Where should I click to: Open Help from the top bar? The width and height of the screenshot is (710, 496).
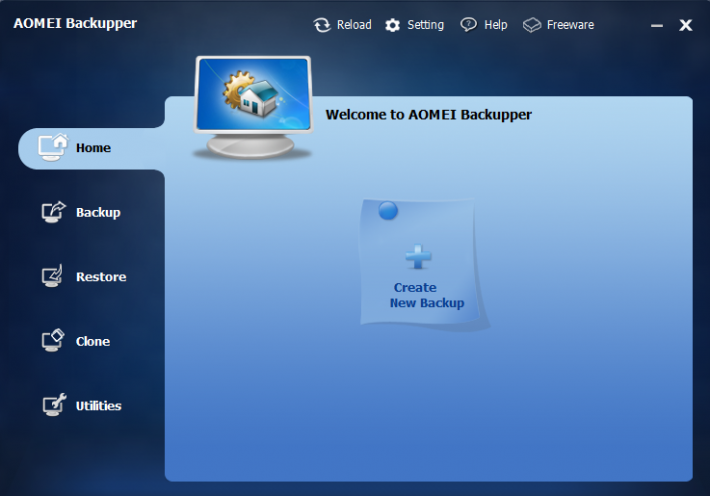[495, 25]
